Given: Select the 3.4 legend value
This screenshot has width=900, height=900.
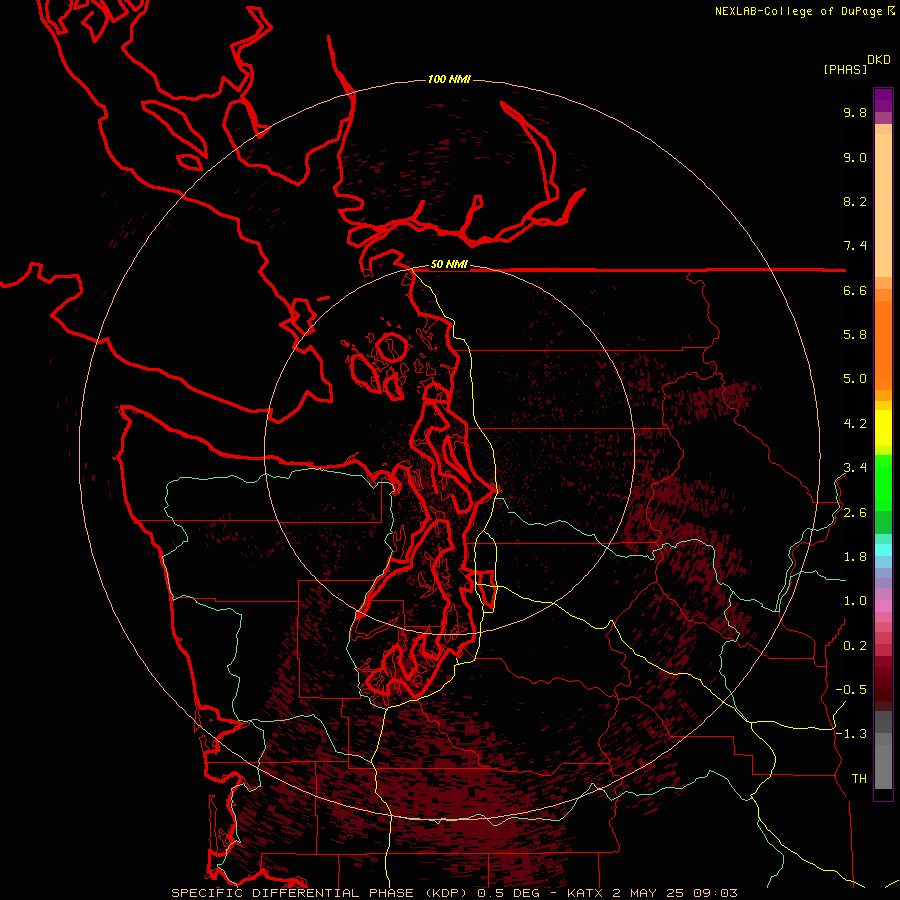Looking at the screenshot, I should (x=855, y=468).
